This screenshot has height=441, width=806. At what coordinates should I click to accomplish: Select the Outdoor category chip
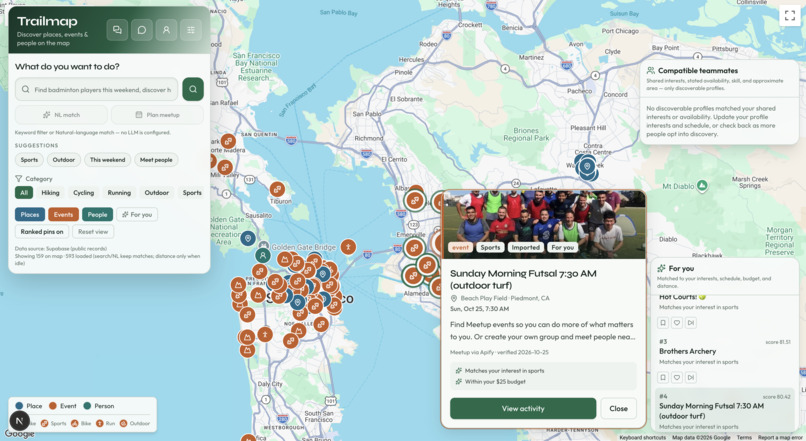point(157,193)
